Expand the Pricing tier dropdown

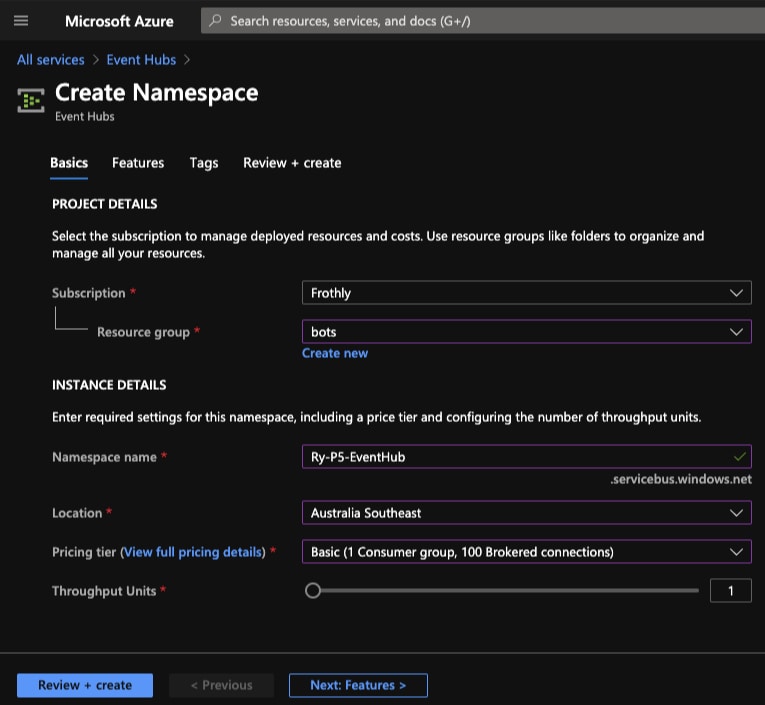[526, 552]
